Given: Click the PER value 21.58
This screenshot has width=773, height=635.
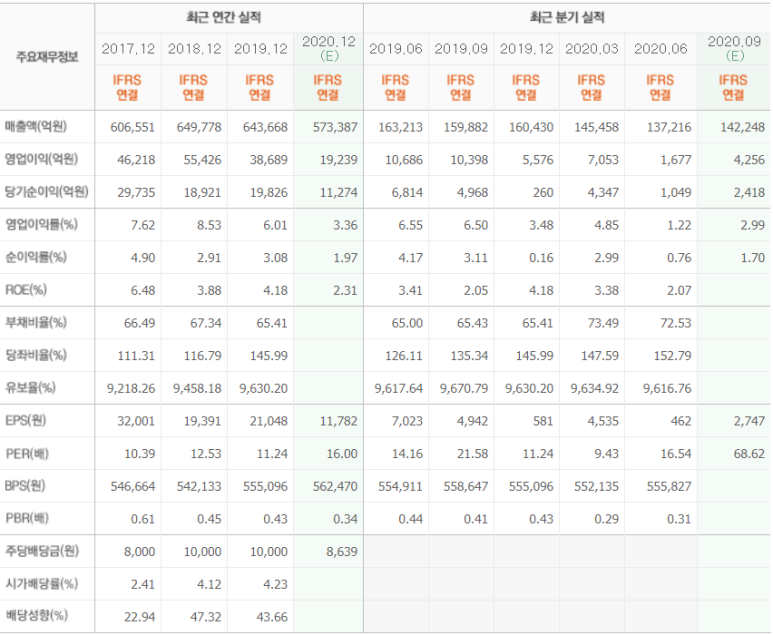Looking at the screenshot, I should click(472, 454).
